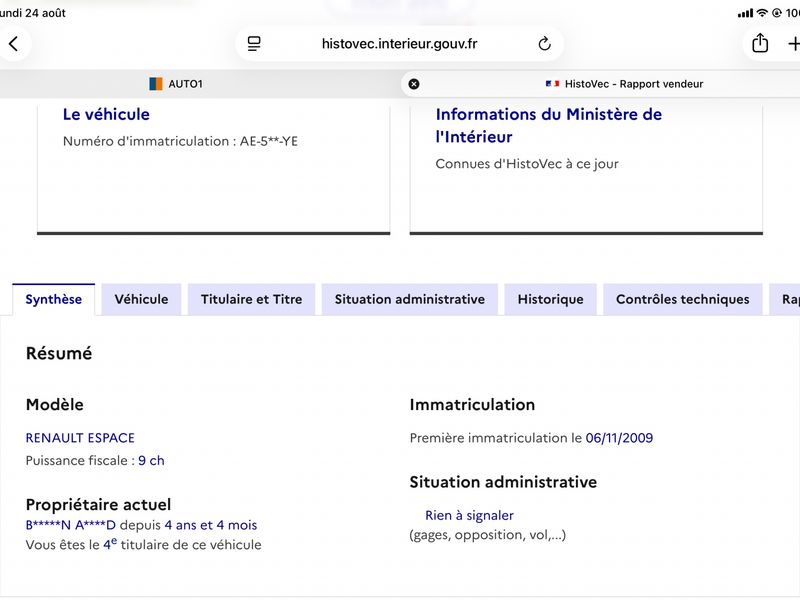Viewport: 800px width, 600px height.
Task: Click the 06/11/2009 registration date
Action: (619, 438)
